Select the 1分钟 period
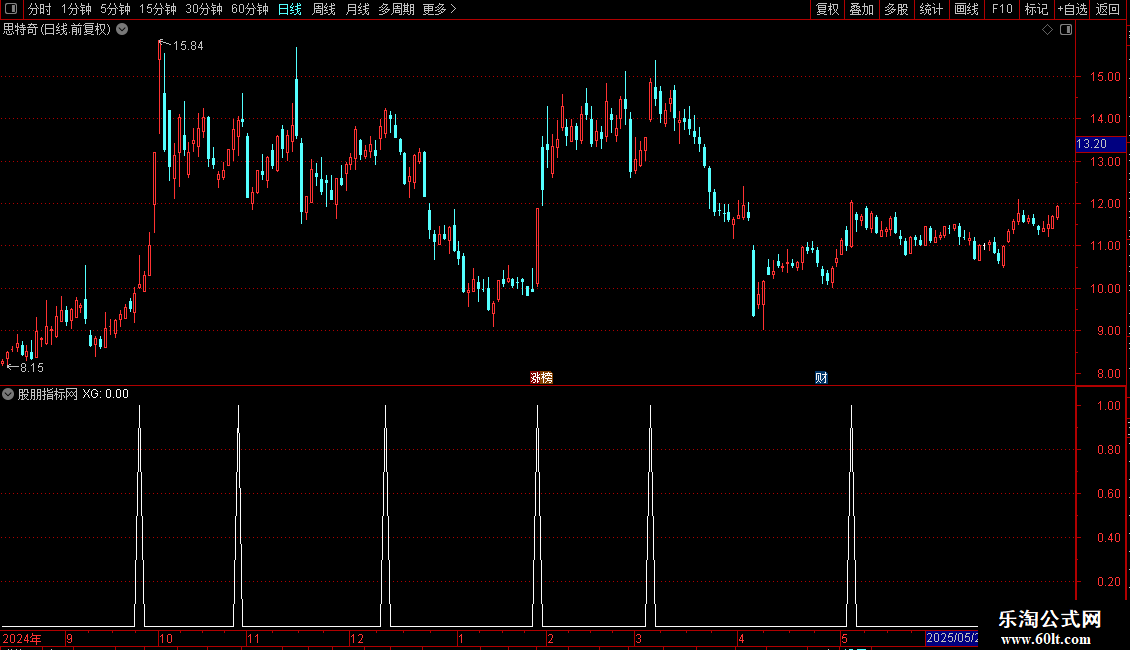This screenshot has width=1130, height=650. coord(76,9)
